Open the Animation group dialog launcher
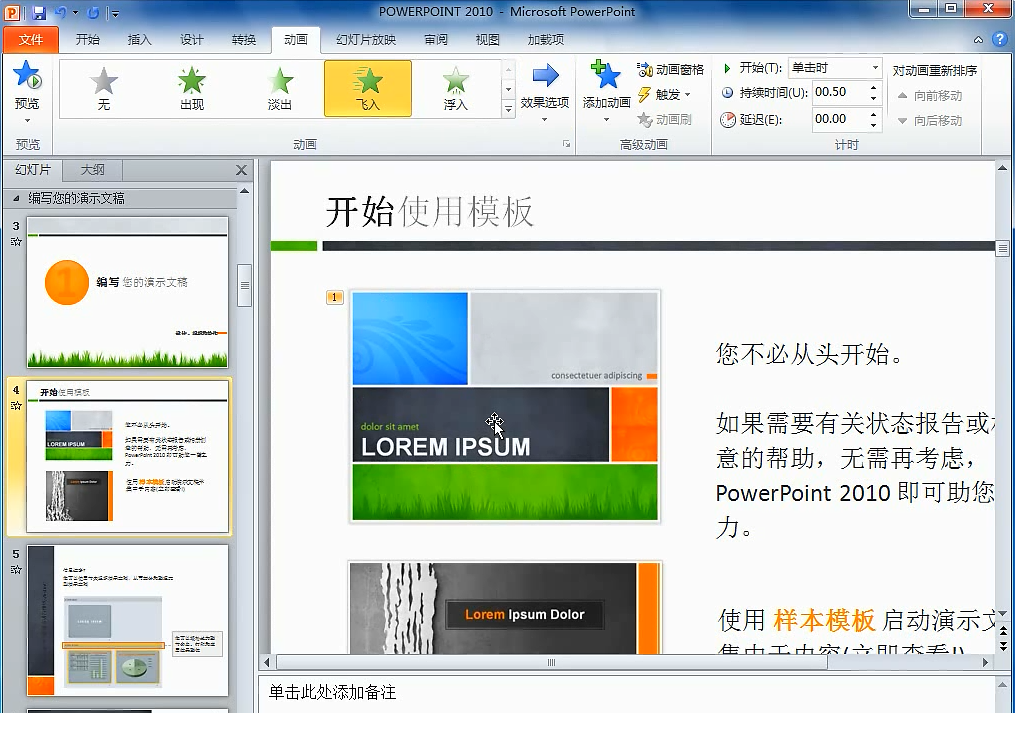The image size is (1015, 736). (566, 144)
